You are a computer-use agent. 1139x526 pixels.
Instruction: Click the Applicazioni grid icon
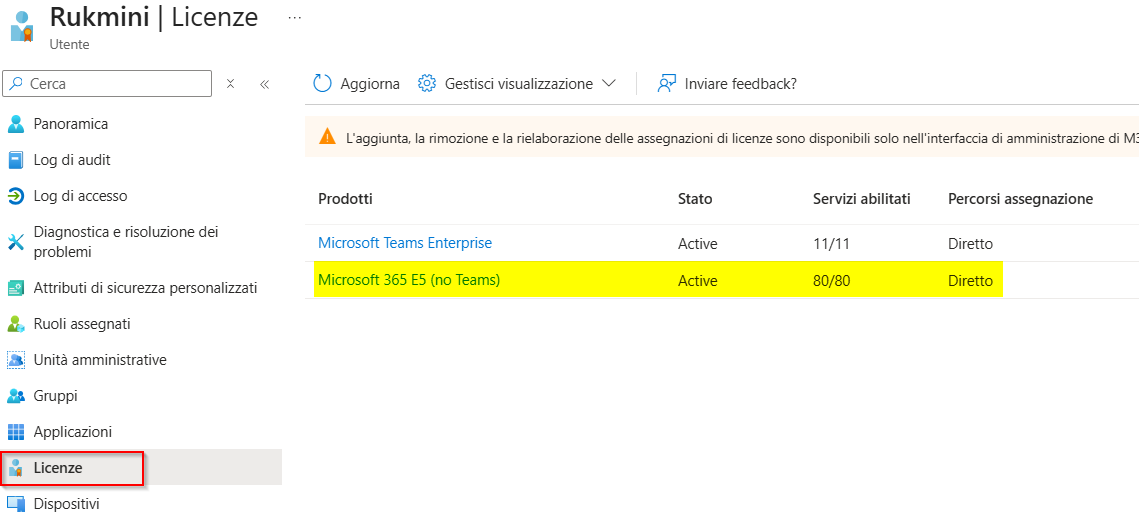click(x=16, y=432)
